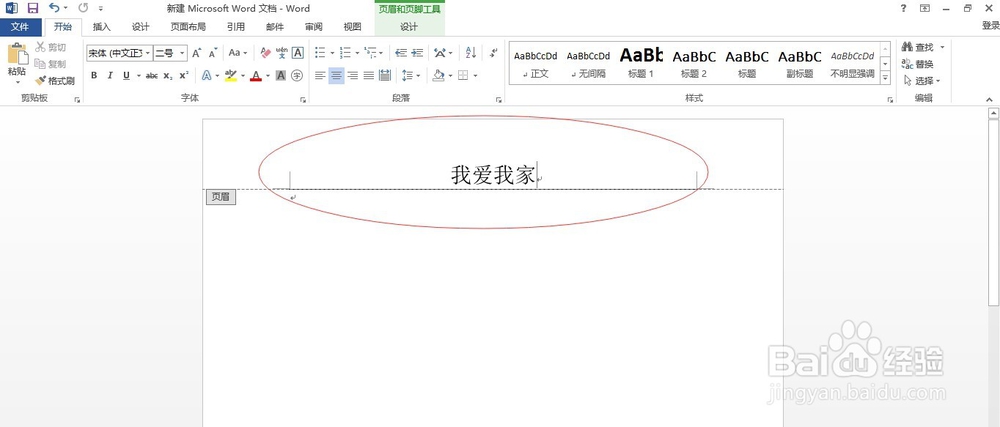Viewport: 1000px width, 427px height.
Task: Toggle Italic formatting
Action: (x=110, y=76)
